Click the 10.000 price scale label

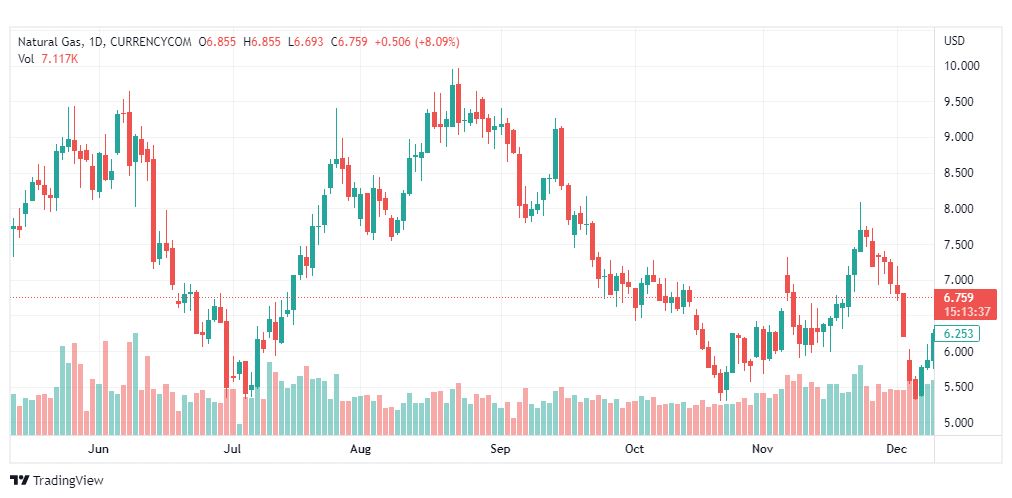(x=962, y=66)
